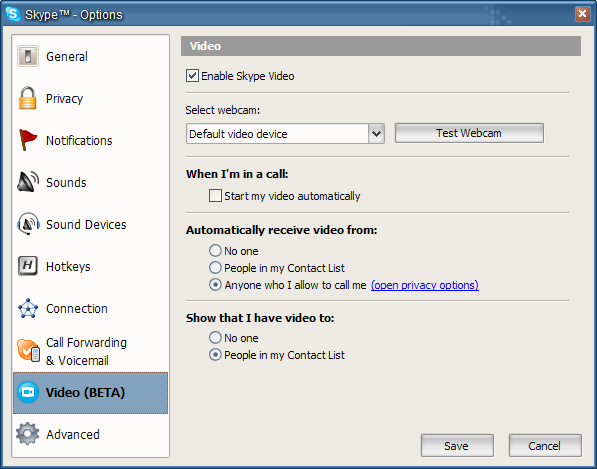Show video to People in my Contact List
The height and width of the screenshot is (469, 597).
coord(215,355)
